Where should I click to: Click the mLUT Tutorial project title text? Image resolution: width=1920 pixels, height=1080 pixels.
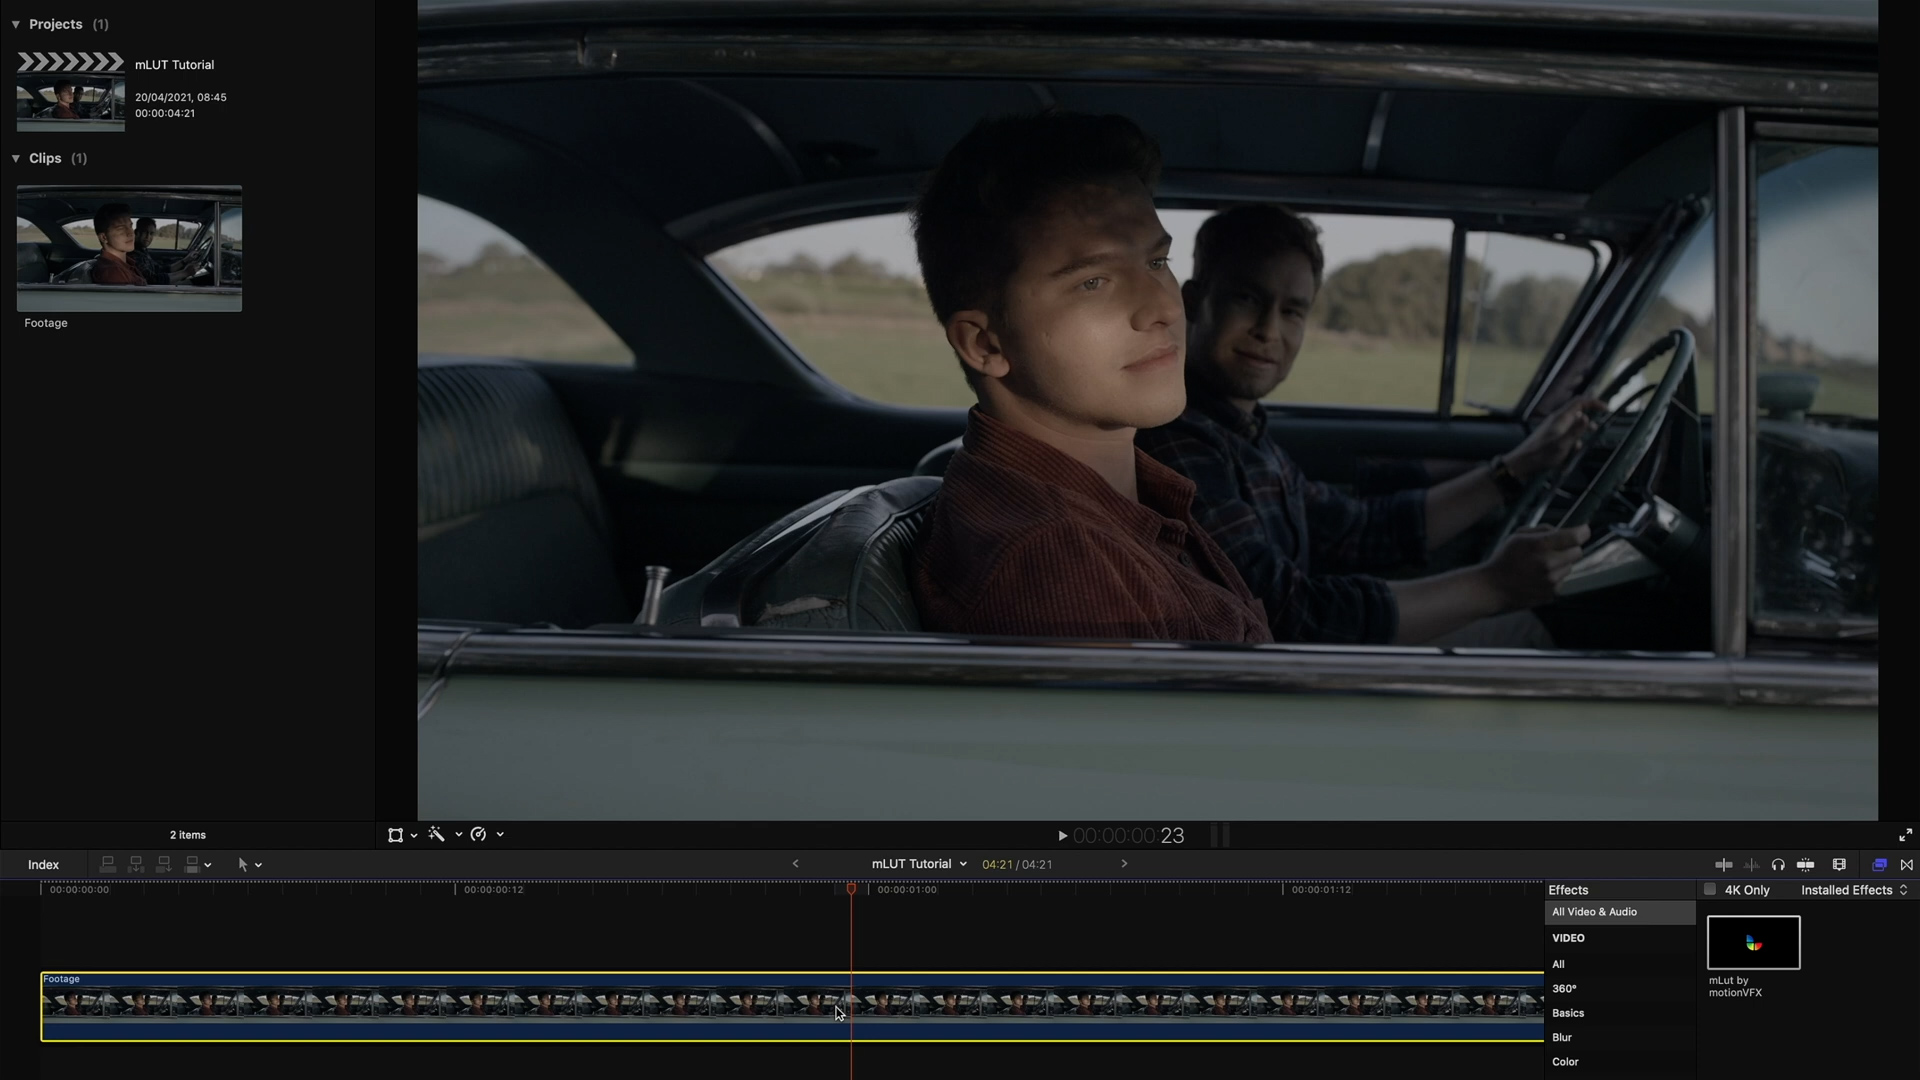[x=175, y=65]
